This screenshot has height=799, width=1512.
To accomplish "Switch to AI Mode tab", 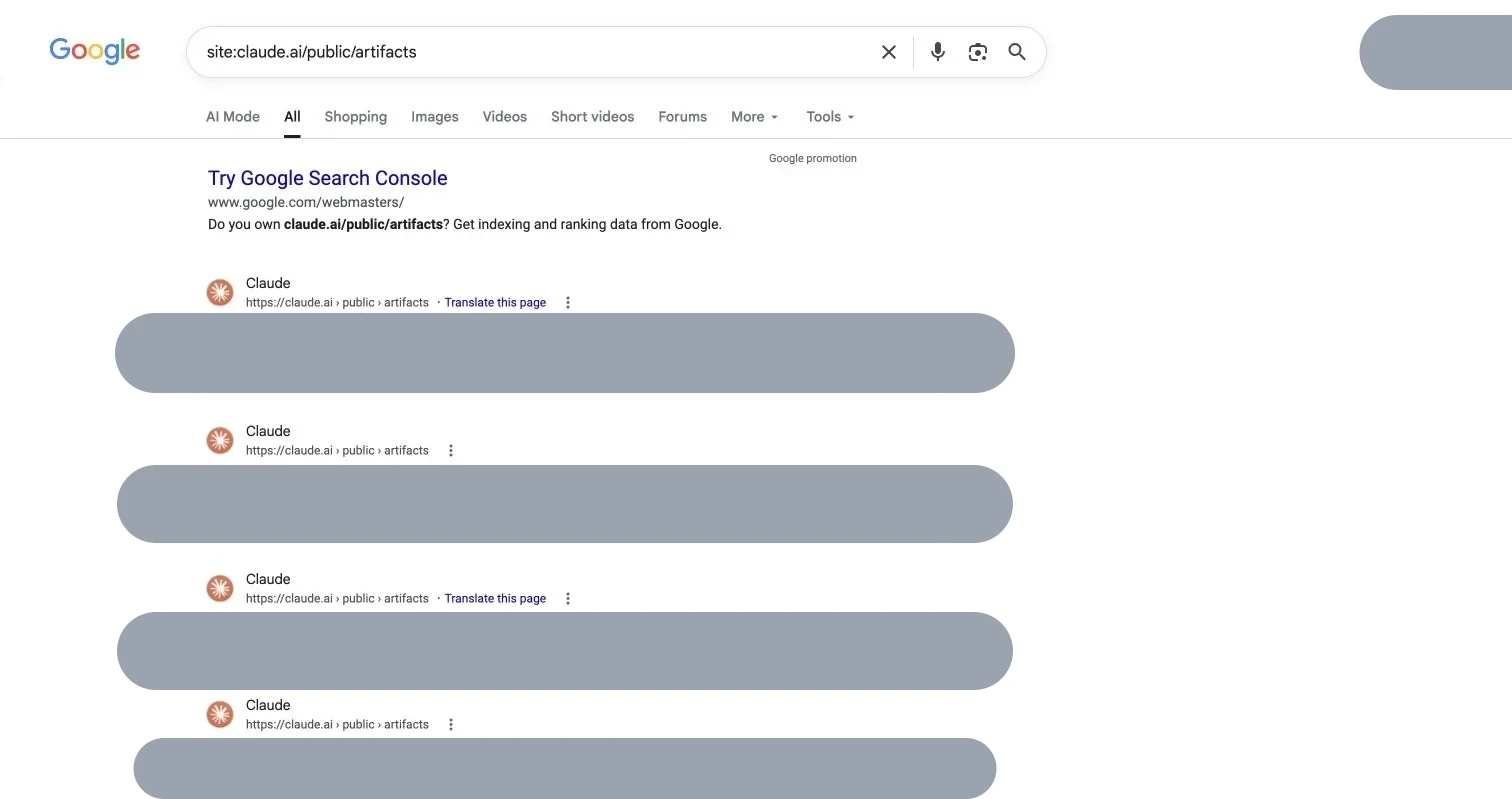I will pyautogui.click(x=233, y=116).
